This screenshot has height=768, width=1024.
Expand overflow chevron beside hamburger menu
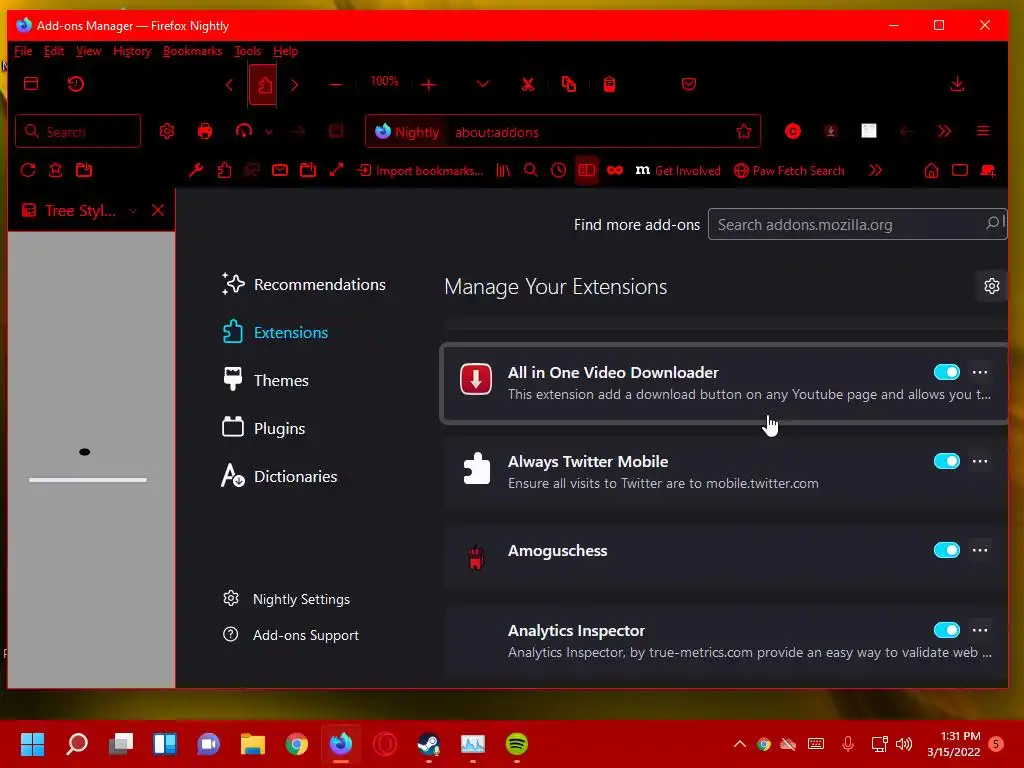[944, 131]
